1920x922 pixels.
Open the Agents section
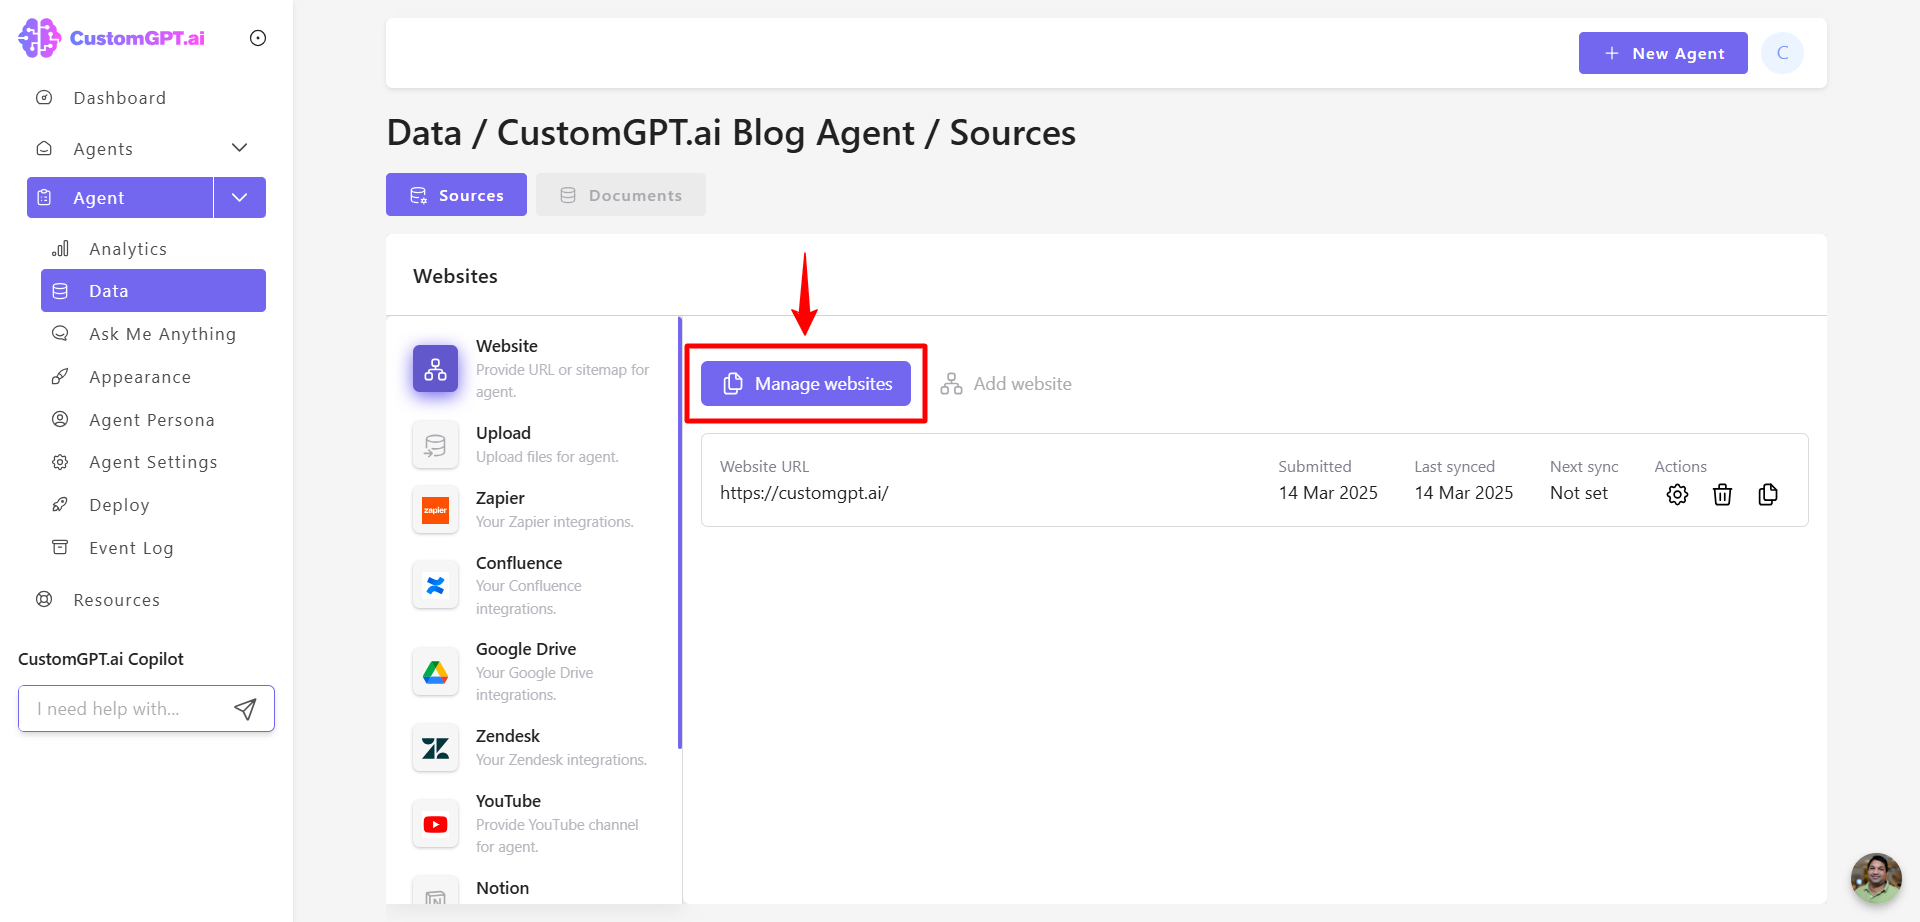(103, 149)
